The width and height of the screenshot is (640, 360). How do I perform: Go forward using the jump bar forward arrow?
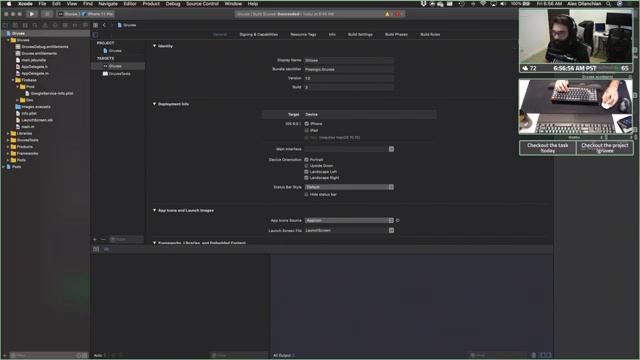coord(111,25)
